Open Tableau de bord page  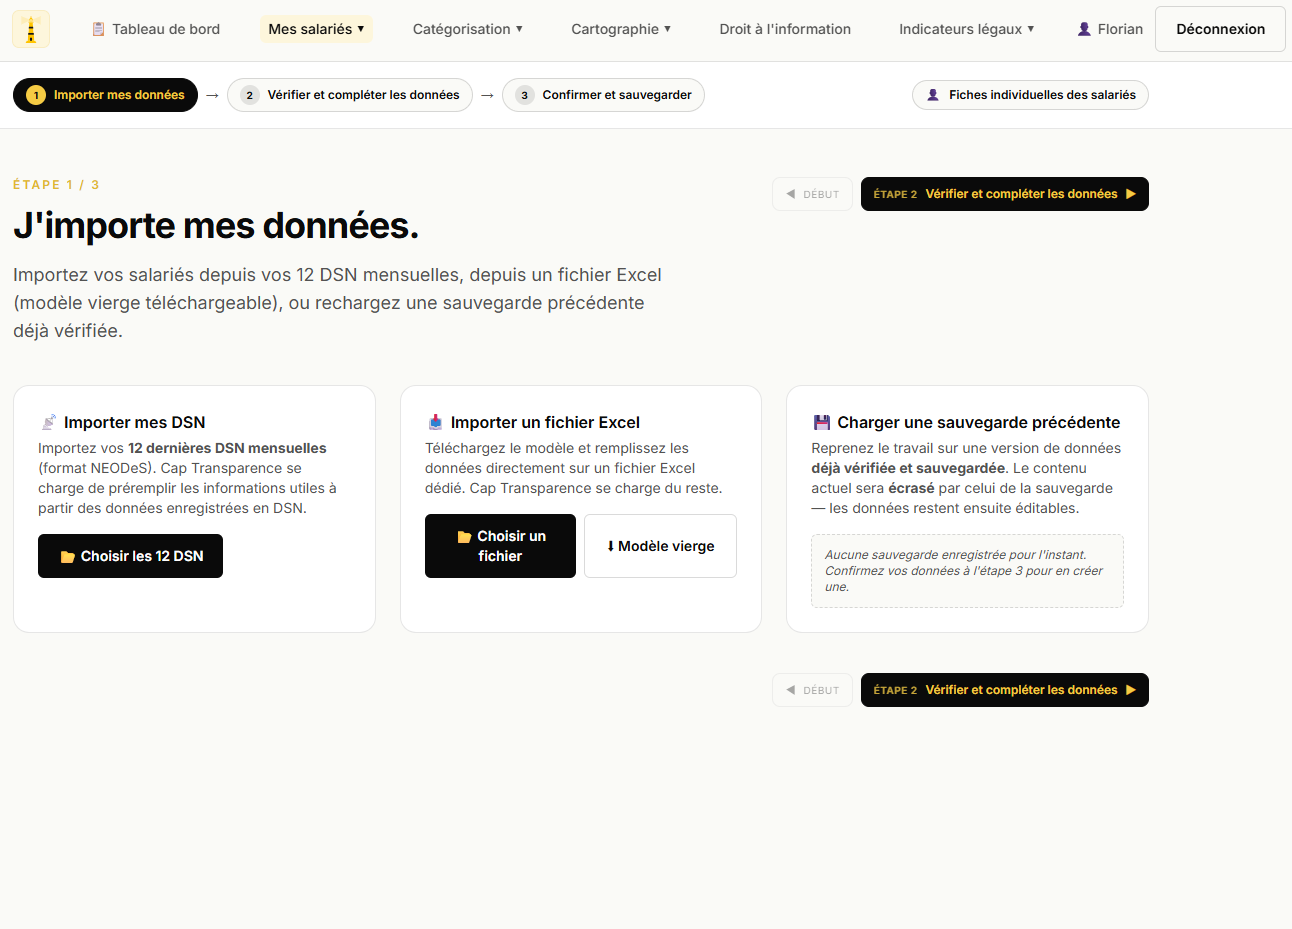point(155,29)
